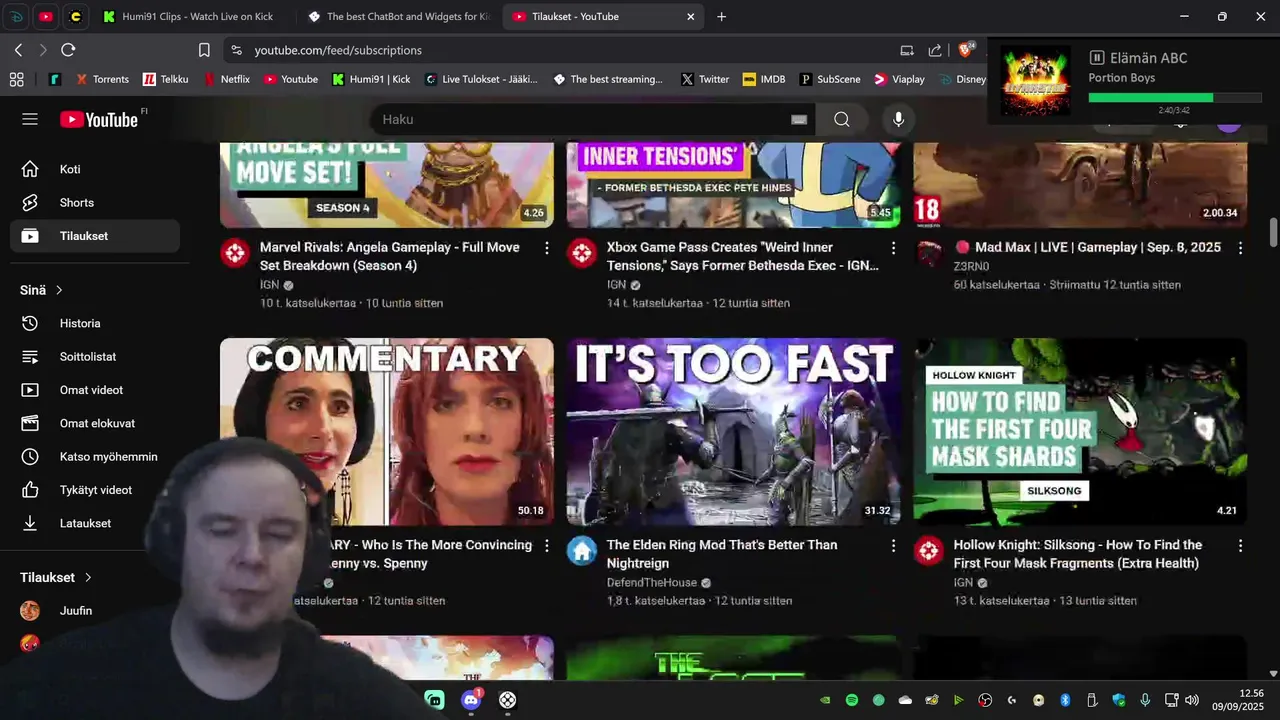This screenshot has height=720, width=1280.
Task: Open Discord from the taskbar
Action: click(471, 700)
